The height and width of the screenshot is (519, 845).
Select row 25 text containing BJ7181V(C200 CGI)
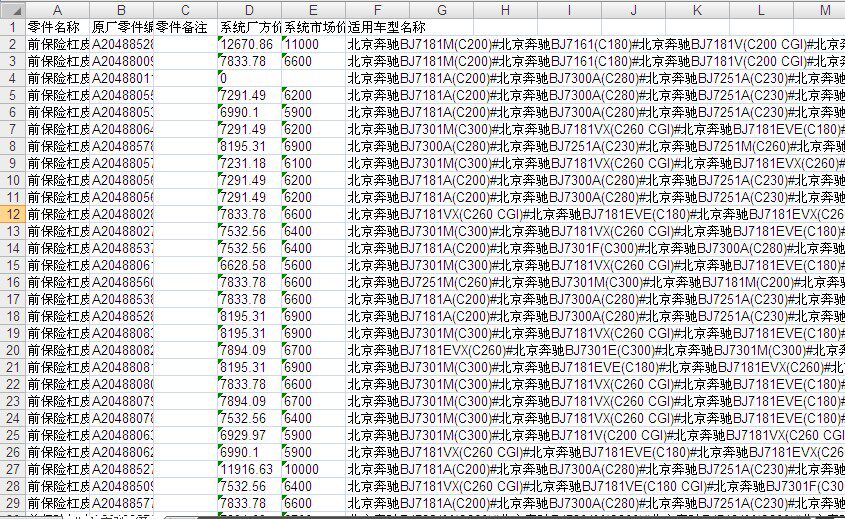596,435
